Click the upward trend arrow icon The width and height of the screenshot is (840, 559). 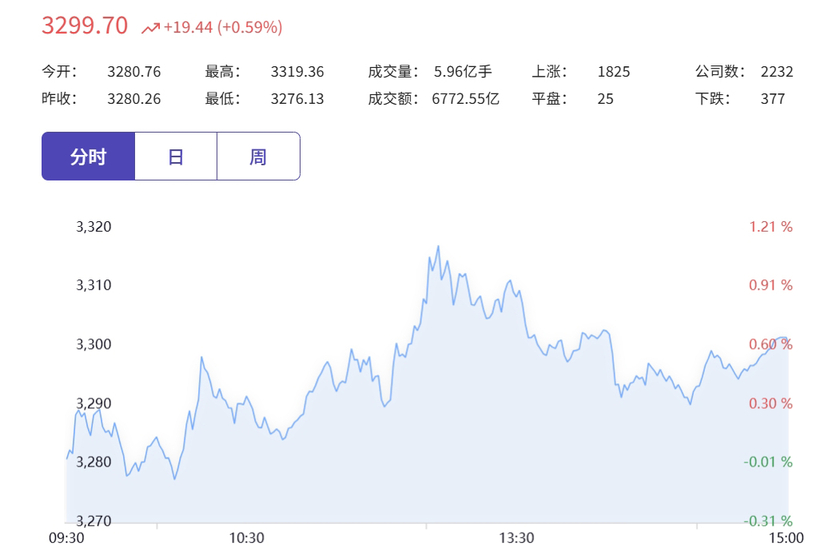pyautogui.click(x=151, y=27)
